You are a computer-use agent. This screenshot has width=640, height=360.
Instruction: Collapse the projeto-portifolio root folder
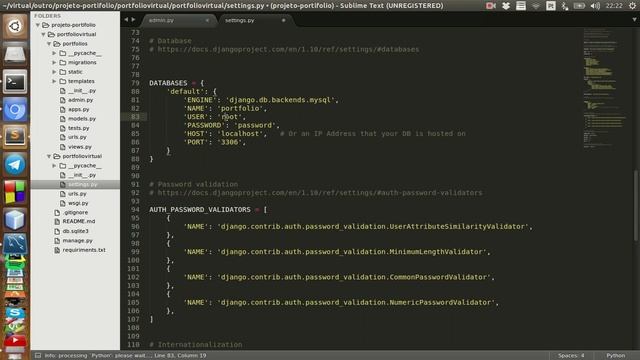click(x=38, y=25)
